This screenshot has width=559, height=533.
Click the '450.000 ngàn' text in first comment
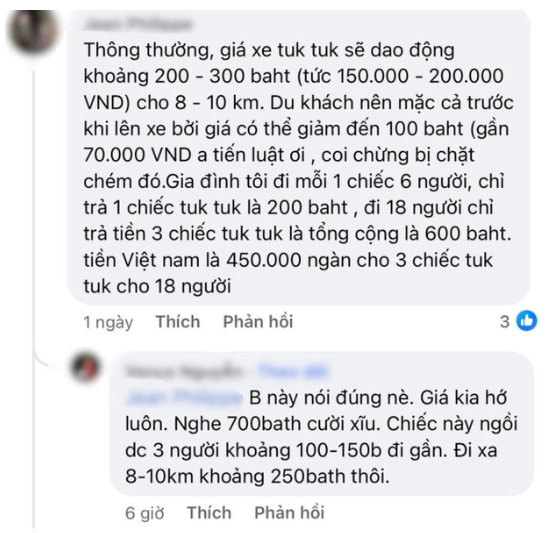click(264, 261)
